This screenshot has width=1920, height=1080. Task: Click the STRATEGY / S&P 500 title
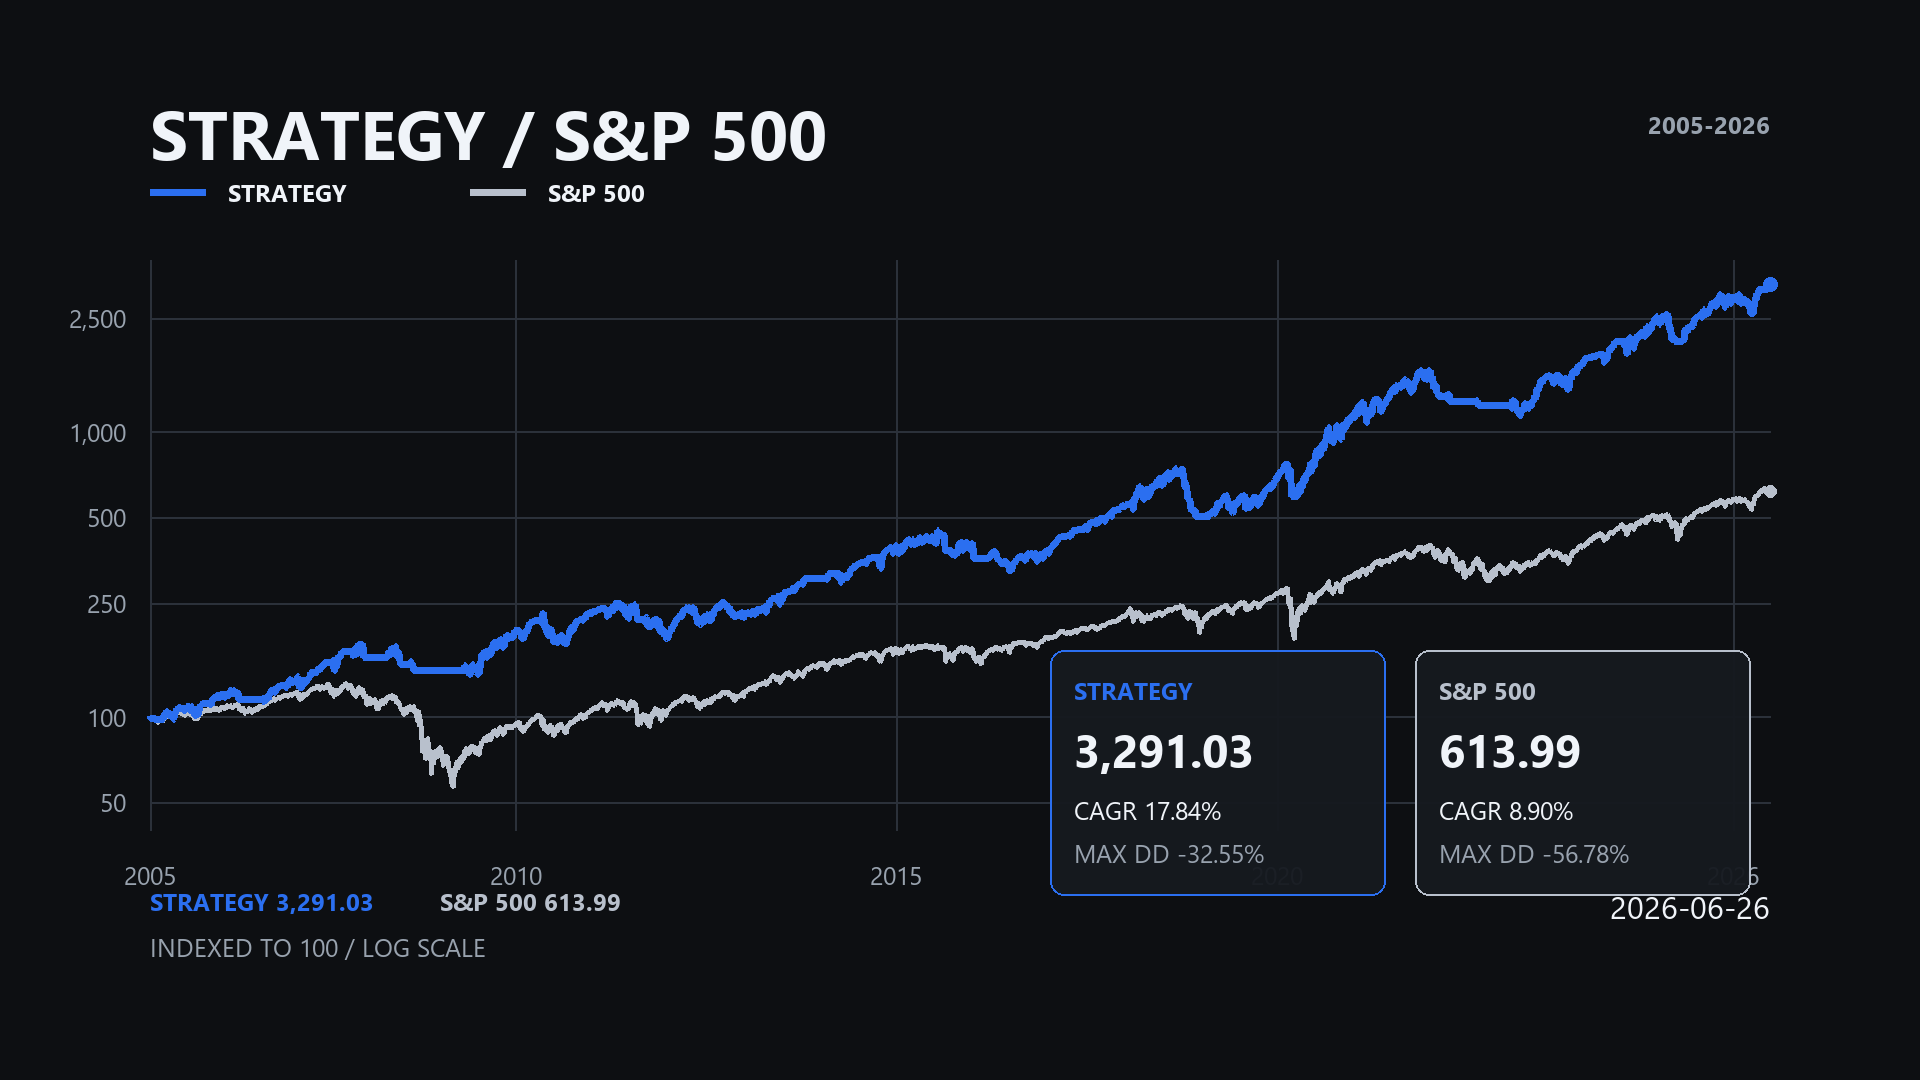click(488, 136)
